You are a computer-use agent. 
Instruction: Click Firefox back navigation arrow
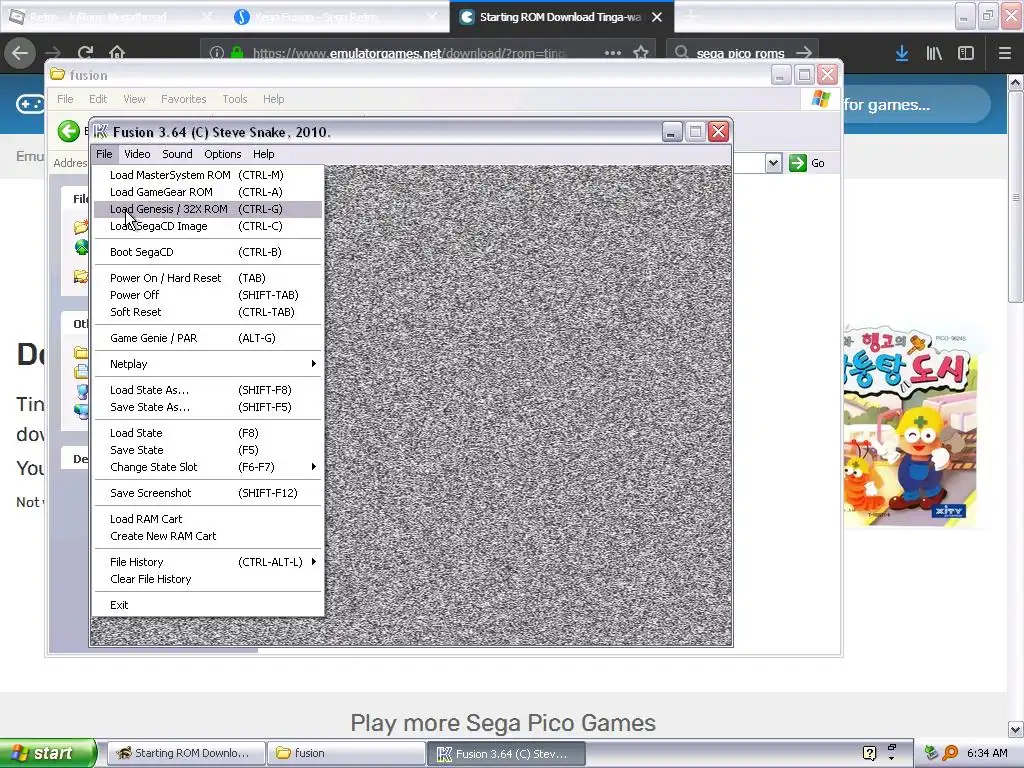20,53
